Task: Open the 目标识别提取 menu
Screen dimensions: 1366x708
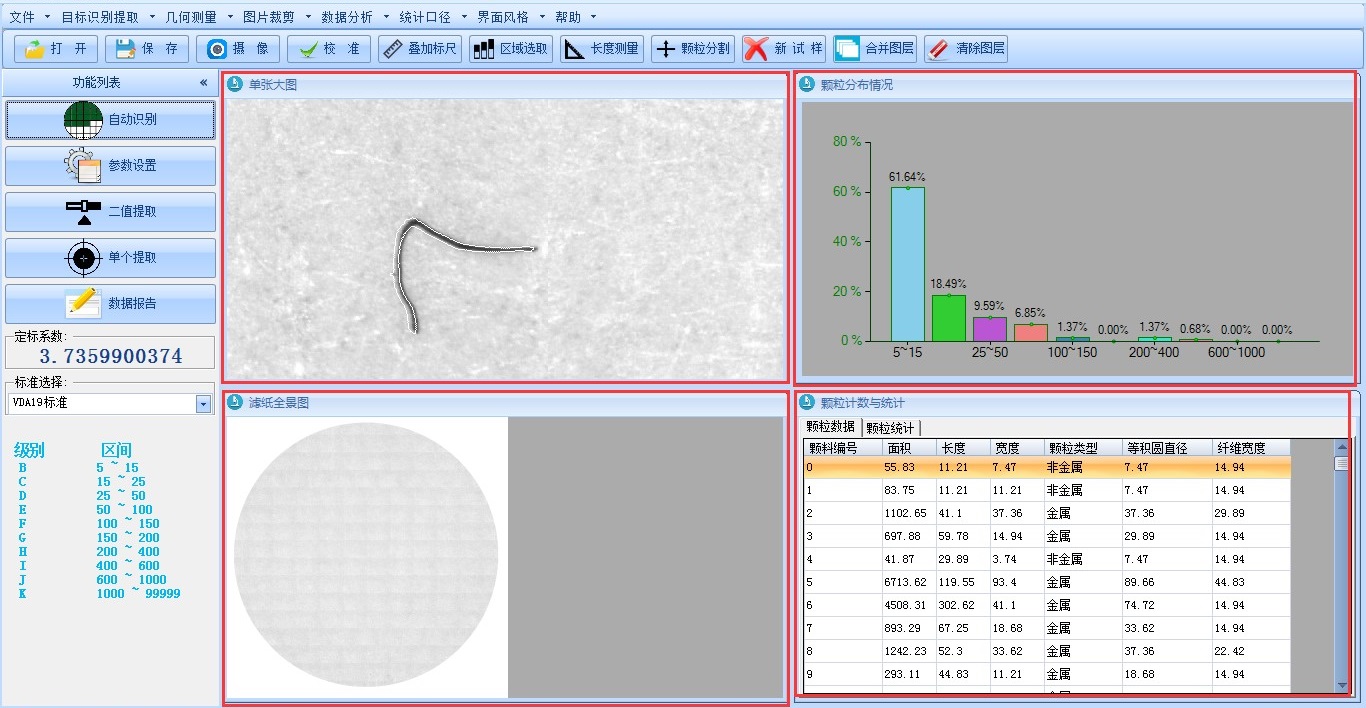Action: click(x=100, y=17)
